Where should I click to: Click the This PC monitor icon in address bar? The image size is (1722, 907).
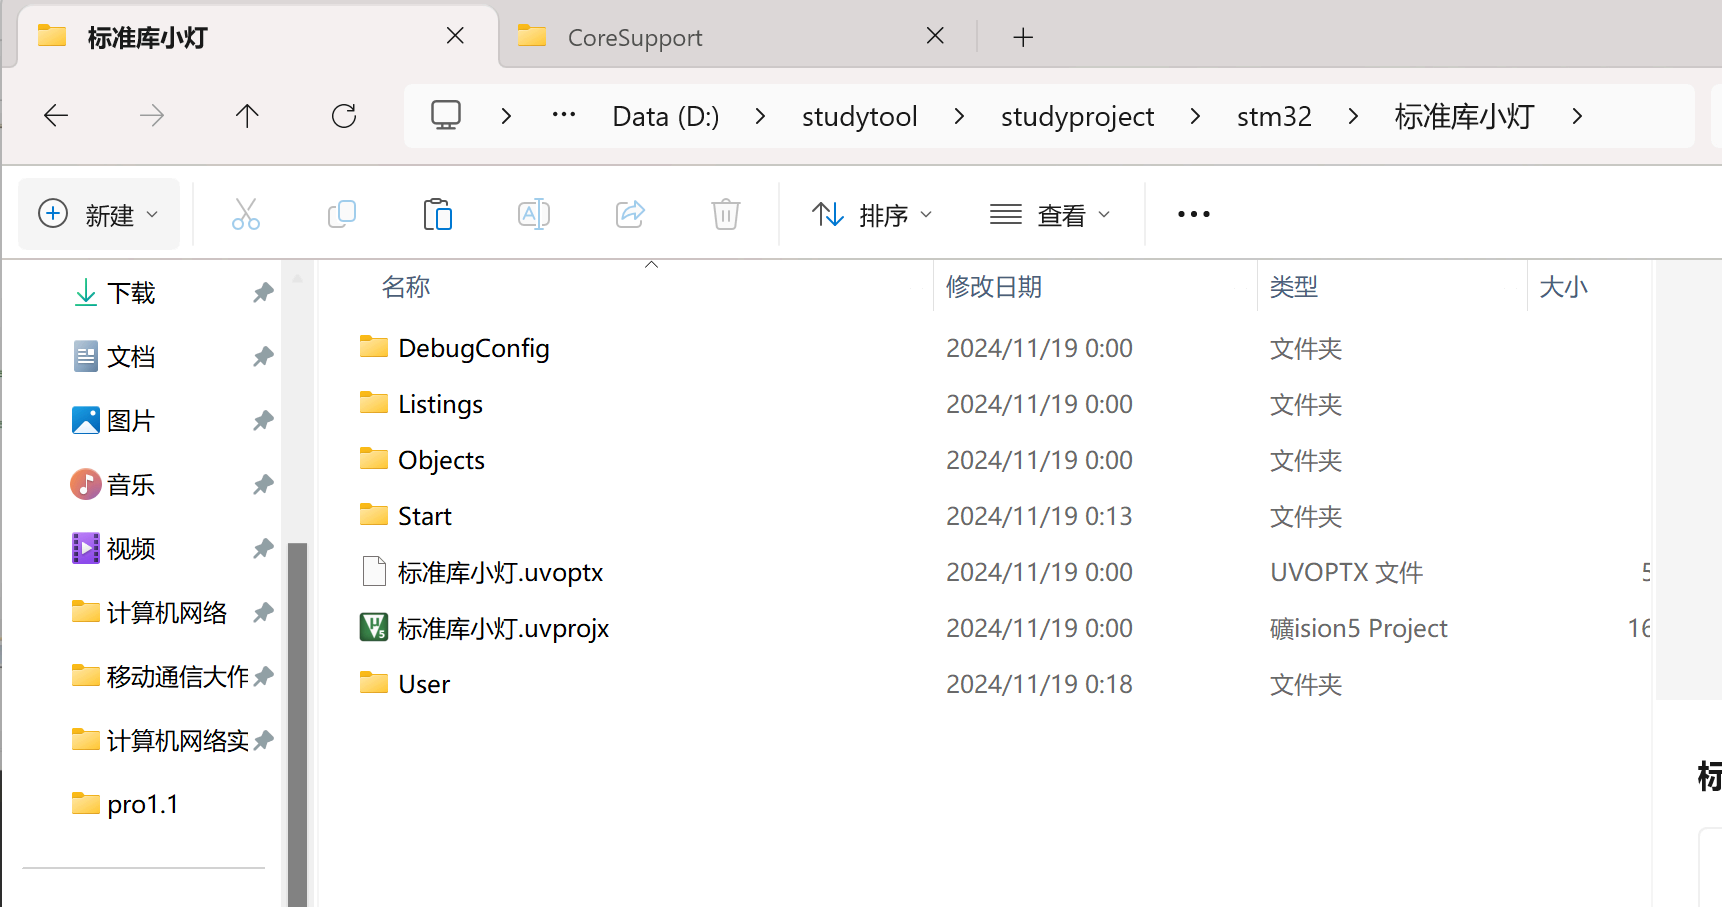click(x=446, y=116)
